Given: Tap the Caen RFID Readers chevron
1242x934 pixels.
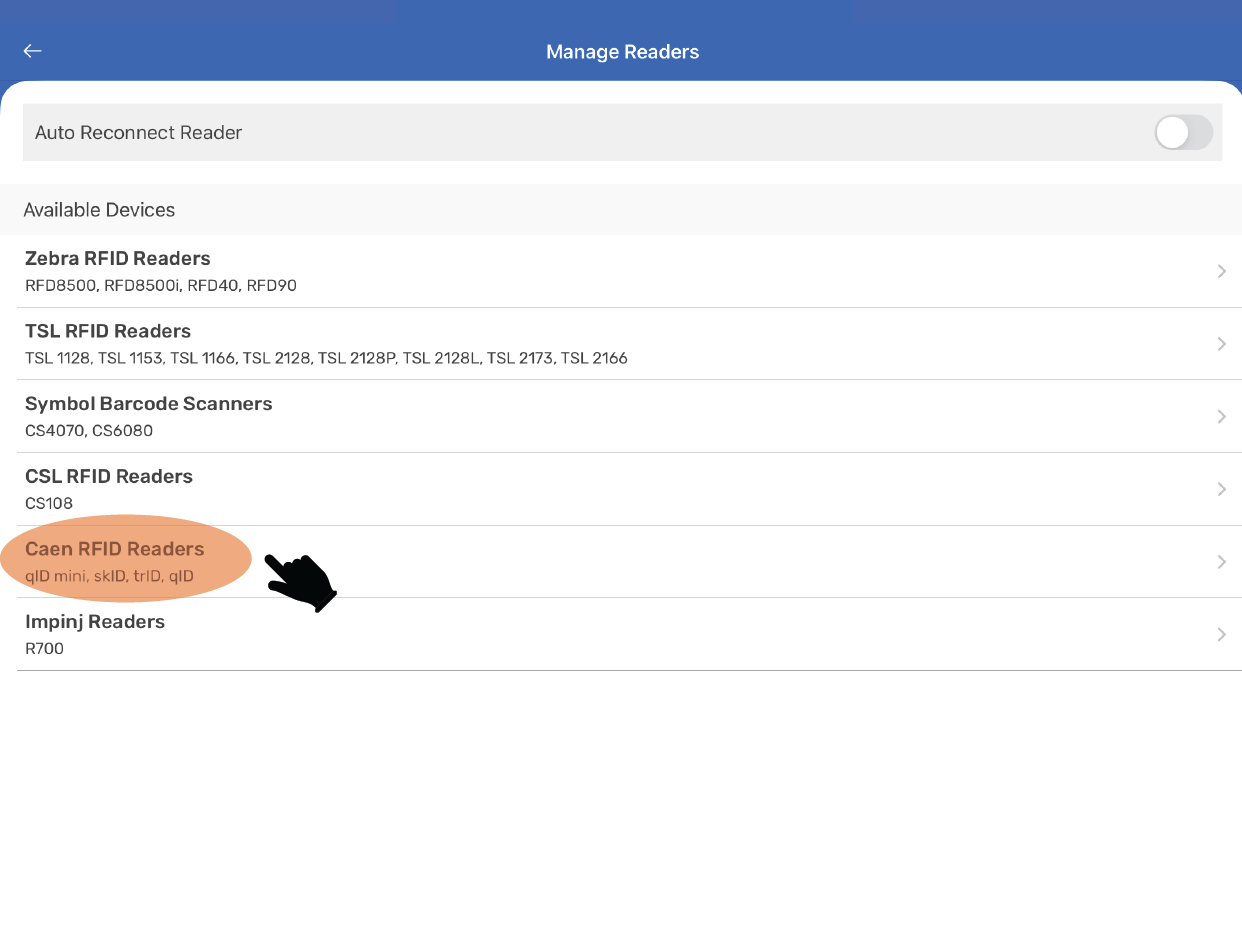Looking at the screenshot, I should pyautogui.click(x=1221, y=562).
